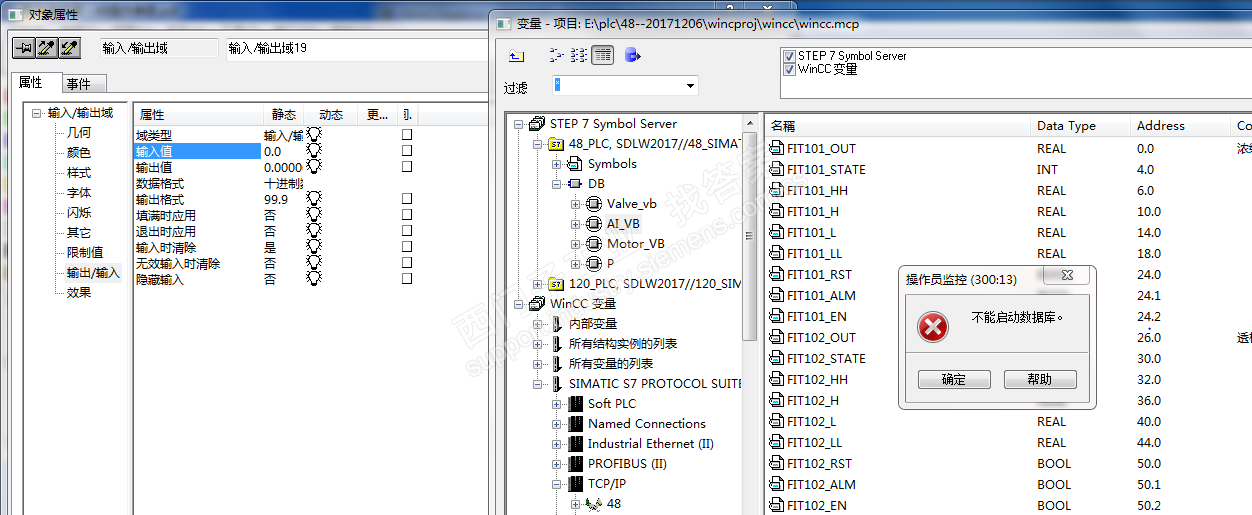This screenshot has width=1252, height=515.
Task: Uncheck the WinCC 变量 data source
Action: point(790,70)
